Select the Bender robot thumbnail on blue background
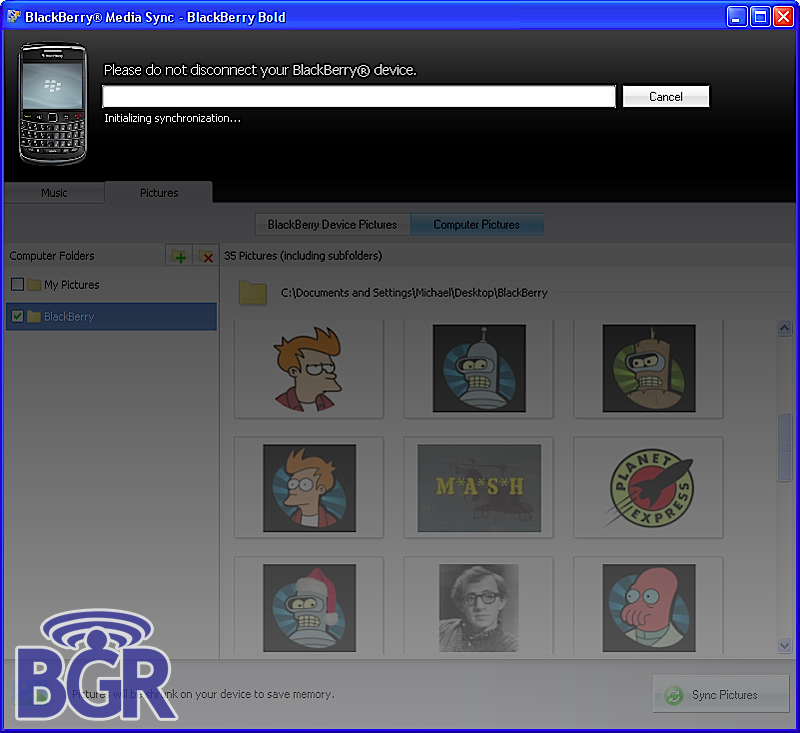The width and height of the screenshot is (800, 733). (x=479, y=369)
